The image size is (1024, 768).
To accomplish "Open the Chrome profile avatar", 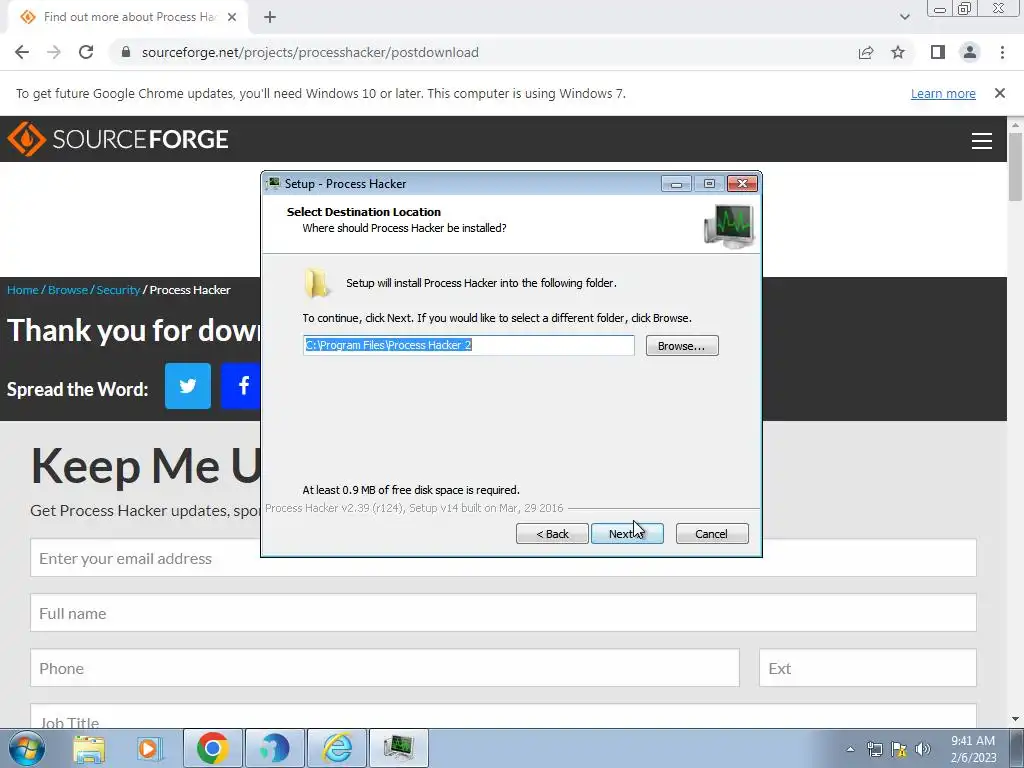I will pos(970,52).
